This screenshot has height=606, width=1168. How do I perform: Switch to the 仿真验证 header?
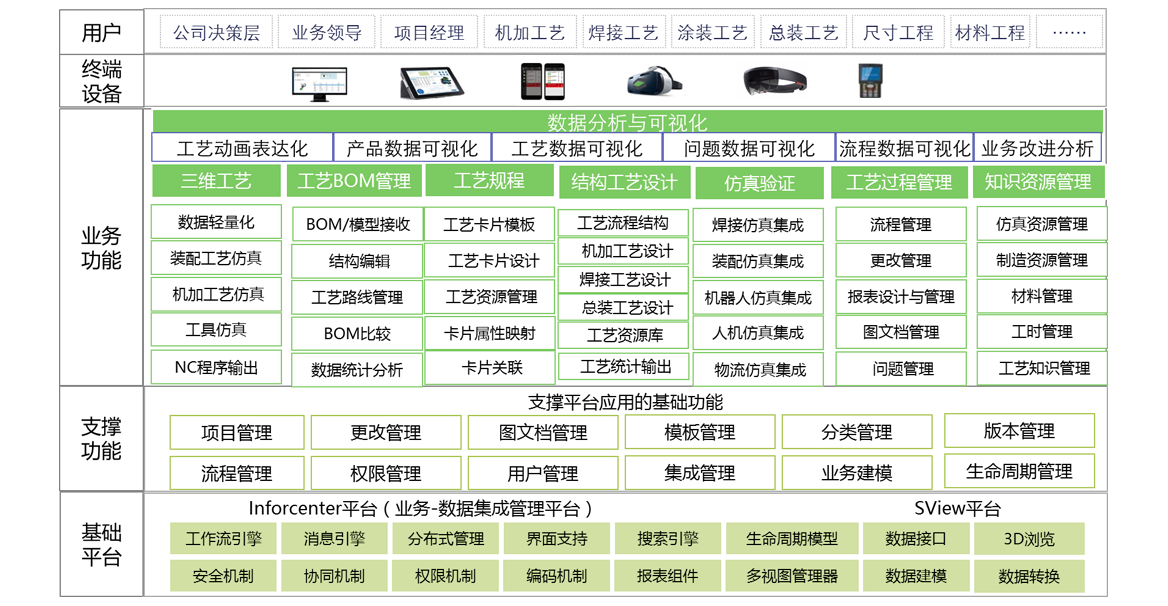point(759,183)
